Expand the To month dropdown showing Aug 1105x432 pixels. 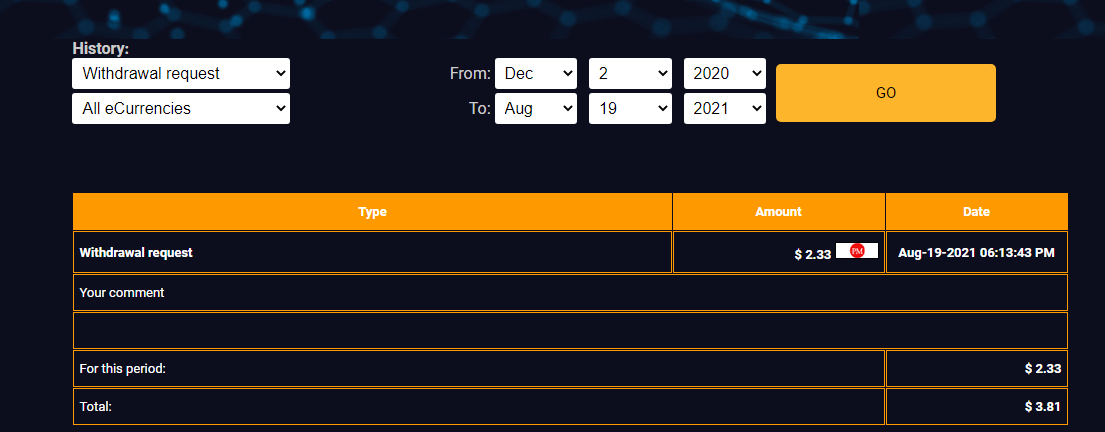pyautogui.click(x=536, y=109)
